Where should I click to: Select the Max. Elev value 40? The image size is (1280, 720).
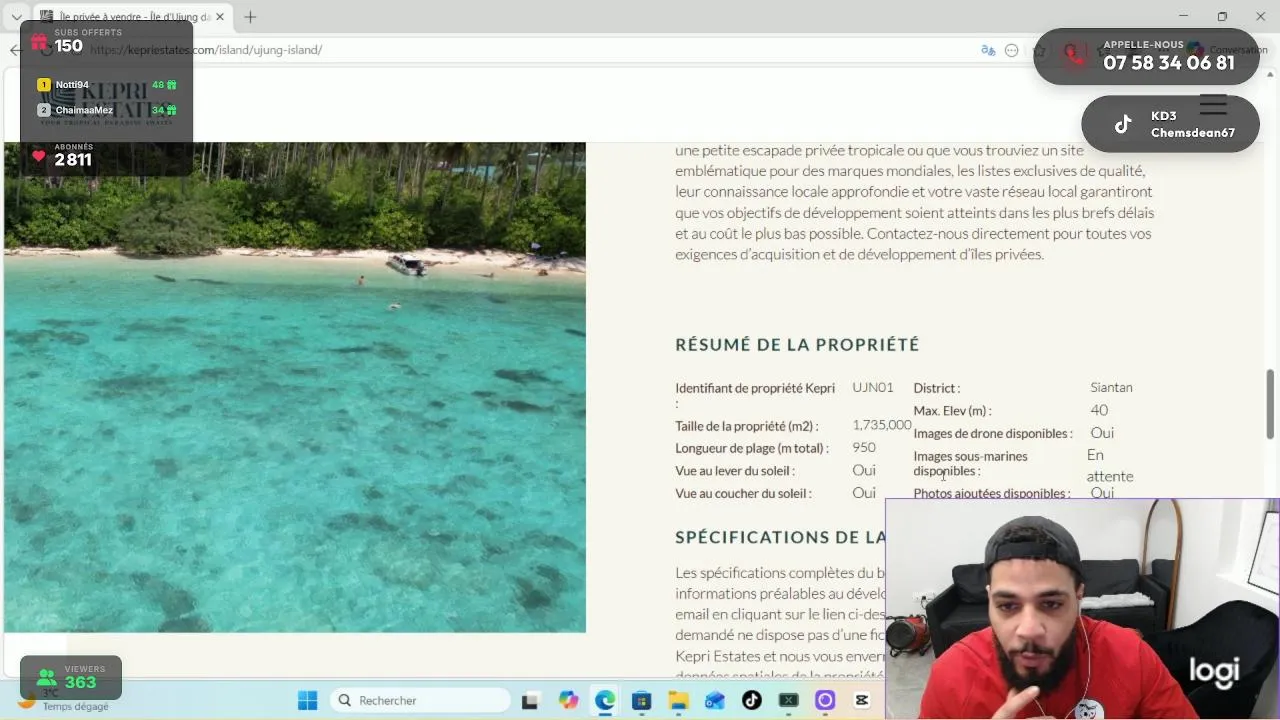1099,410
